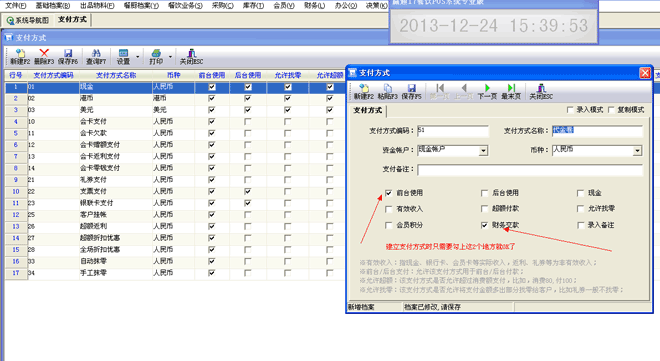Open the 基础档案(B) menu
This screenshot has height=361, width=660.
(x=53, y=5)
